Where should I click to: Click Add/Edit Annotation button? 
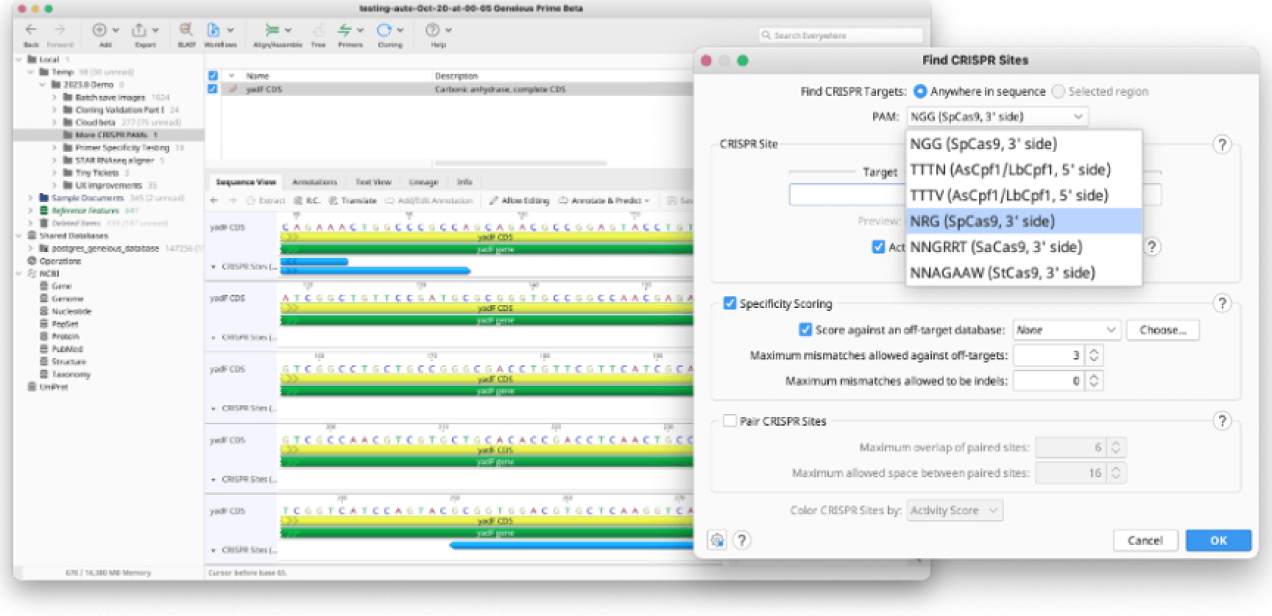[430, 200]
